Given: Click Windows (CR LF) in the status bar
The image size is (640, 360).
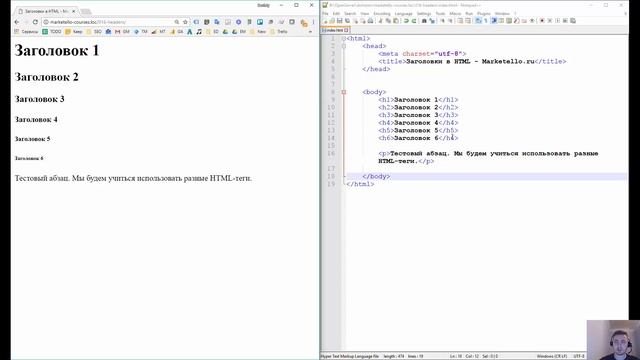Looking at the screenshot, I should click(x=552, y=356).
